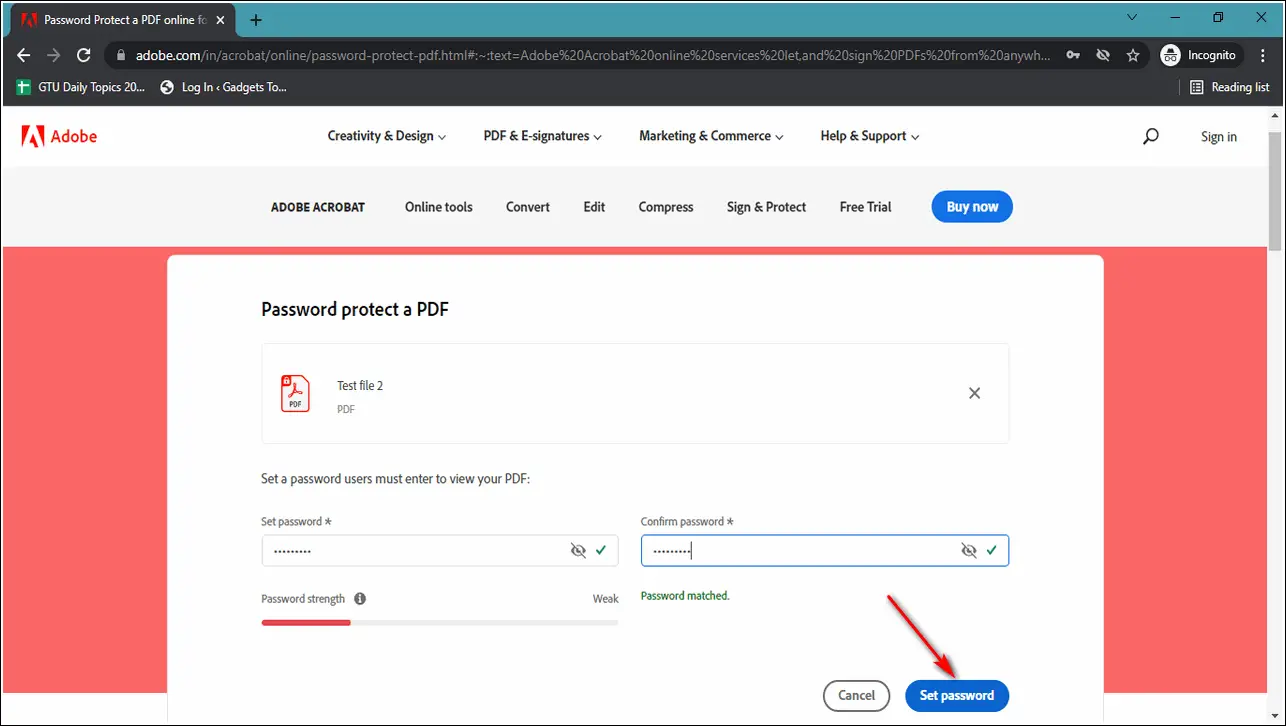The width and height of the screenshot is (1286, 726).
Task: Click the Adobe logo in the header
Action: (59, 137)
